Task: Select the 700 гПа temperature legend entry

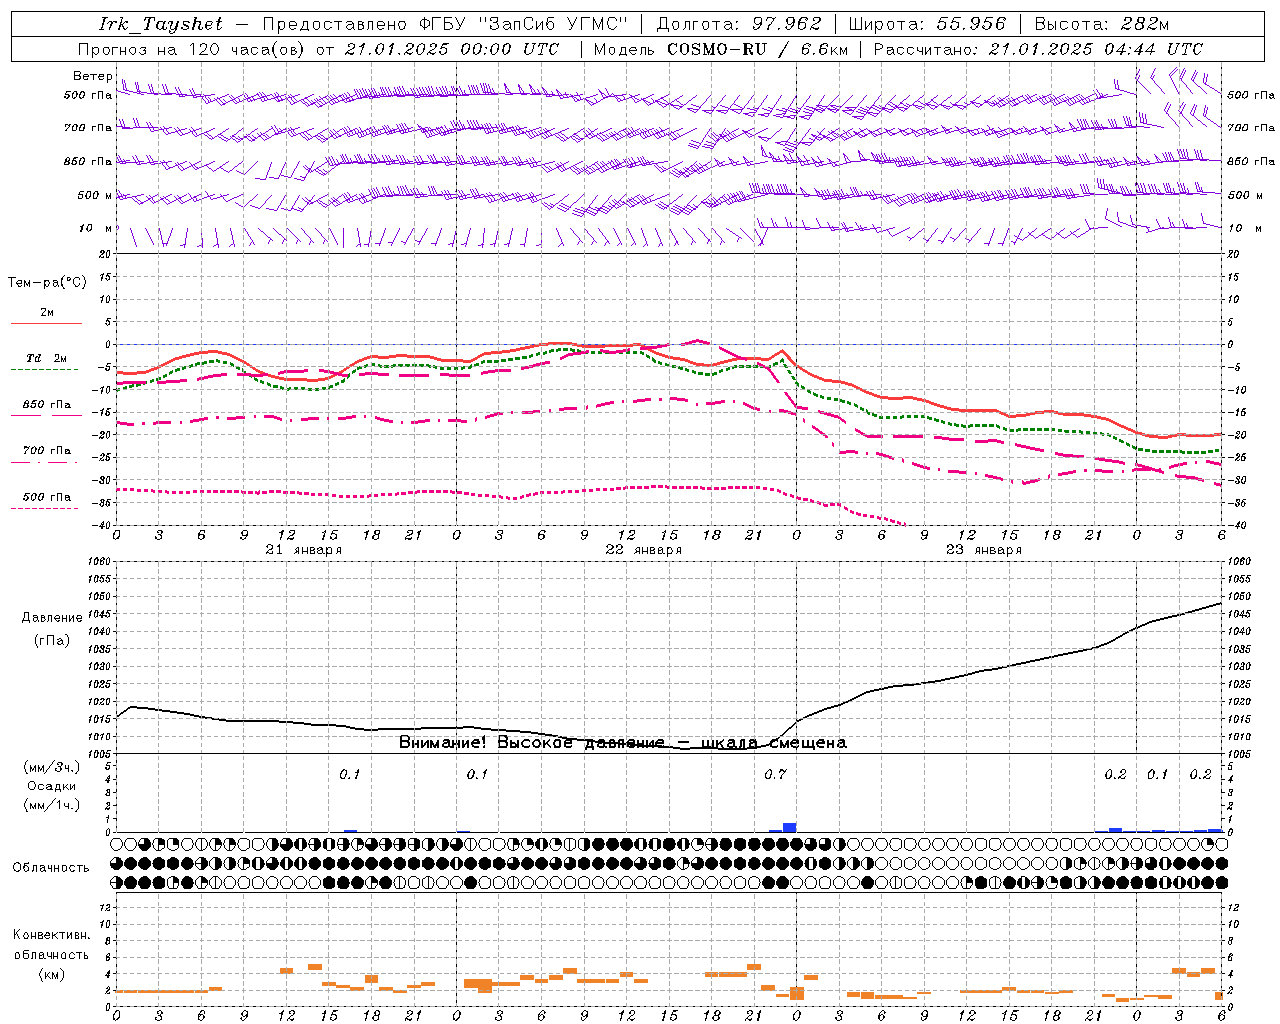Action: 46,451
